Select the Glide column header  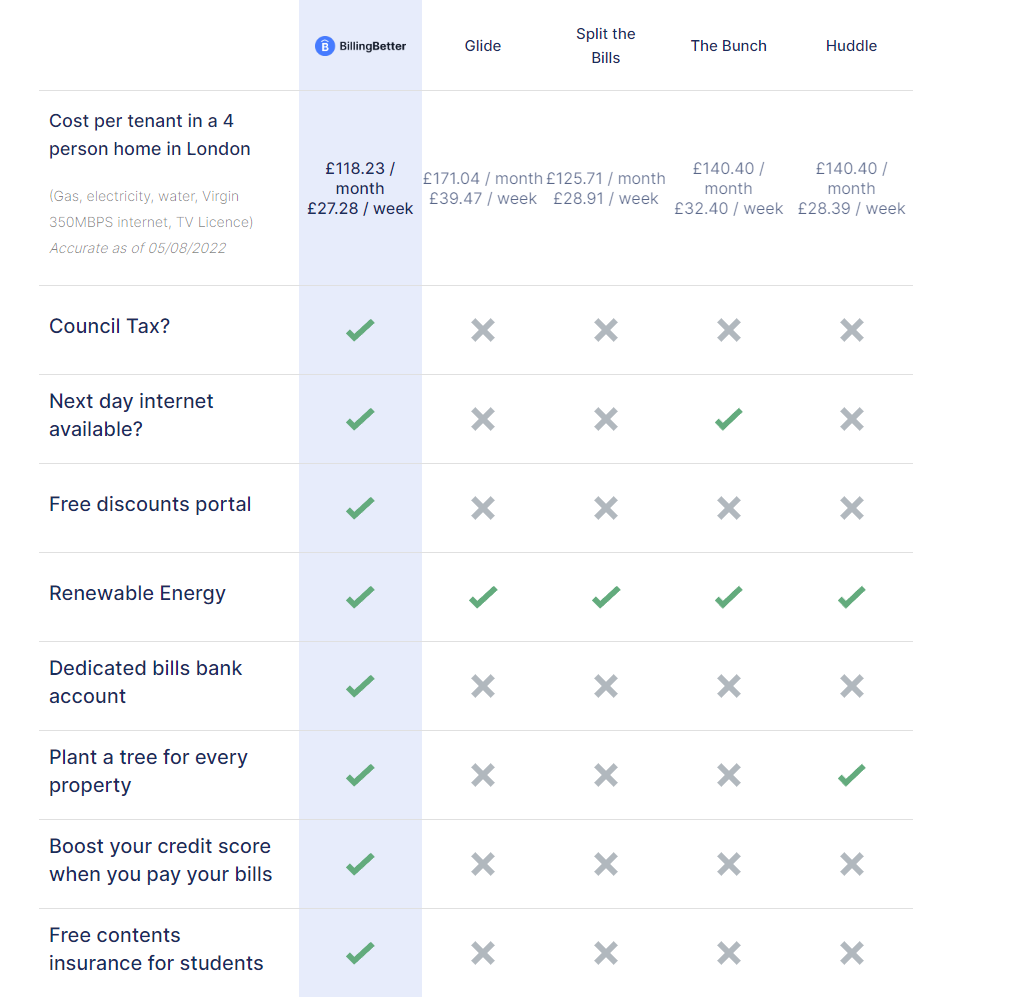(483, 46)
